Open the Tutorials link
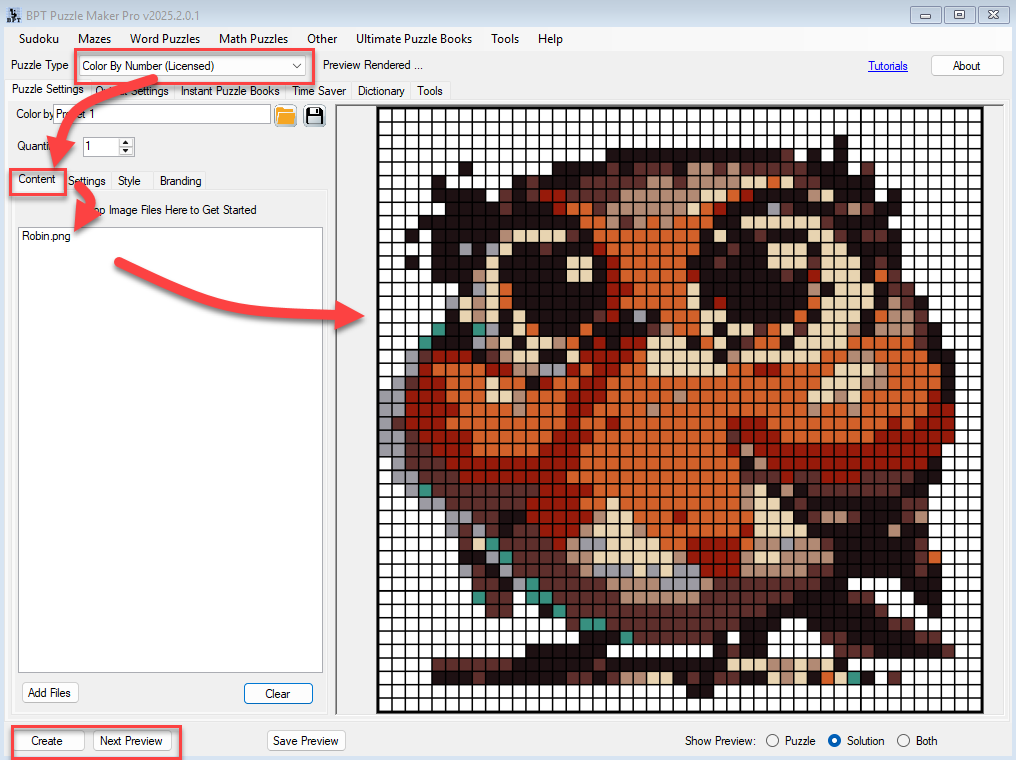Viewport: 1016px width, 760px height. (x=887, y=66)
